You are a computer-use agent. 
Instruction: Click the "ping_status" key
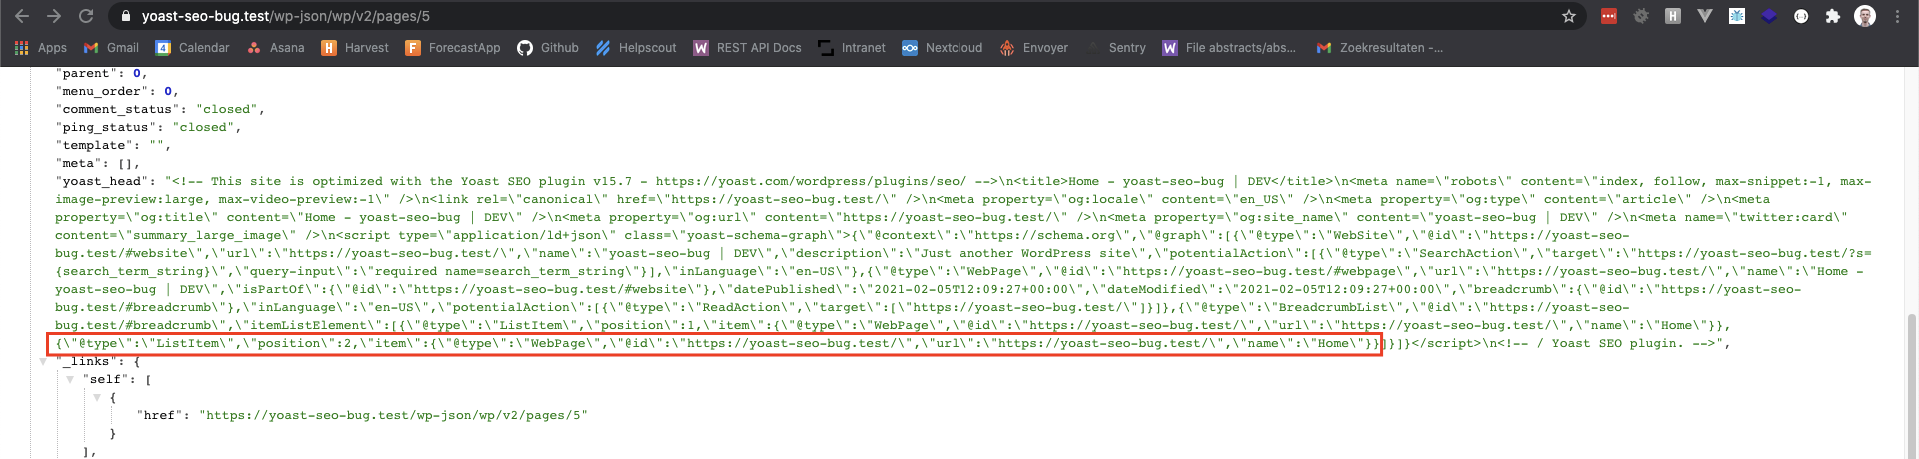coord(105,127)
